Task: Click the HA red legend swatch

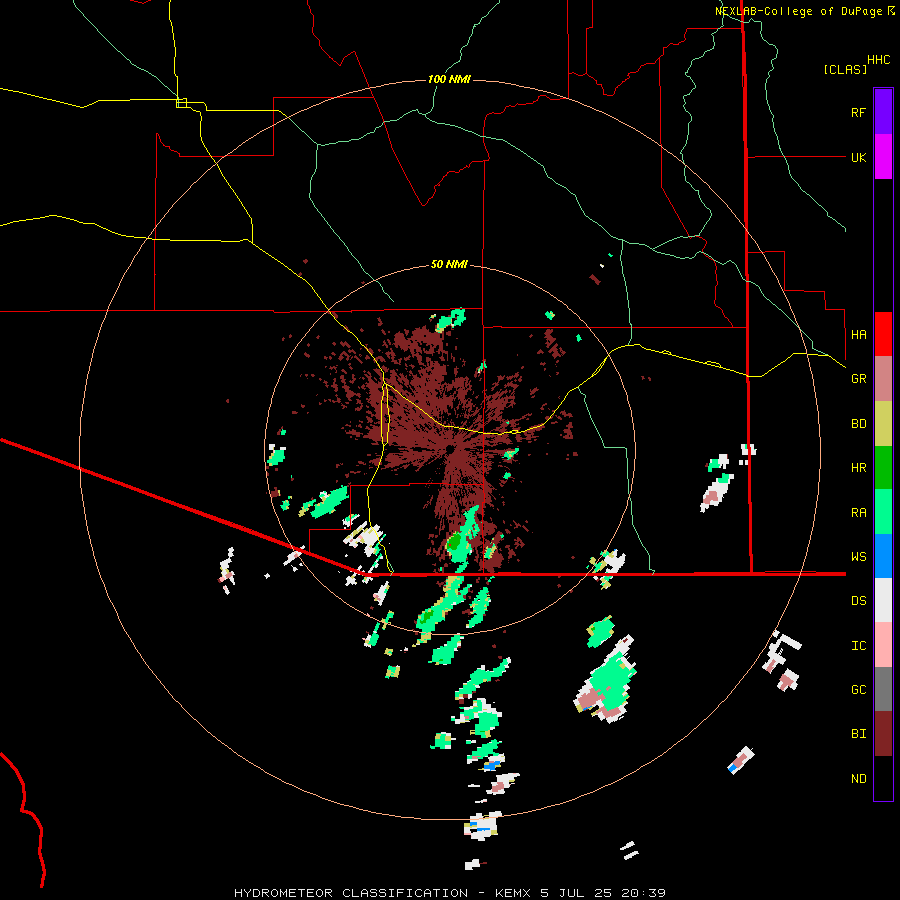Action: click(883, 334)
